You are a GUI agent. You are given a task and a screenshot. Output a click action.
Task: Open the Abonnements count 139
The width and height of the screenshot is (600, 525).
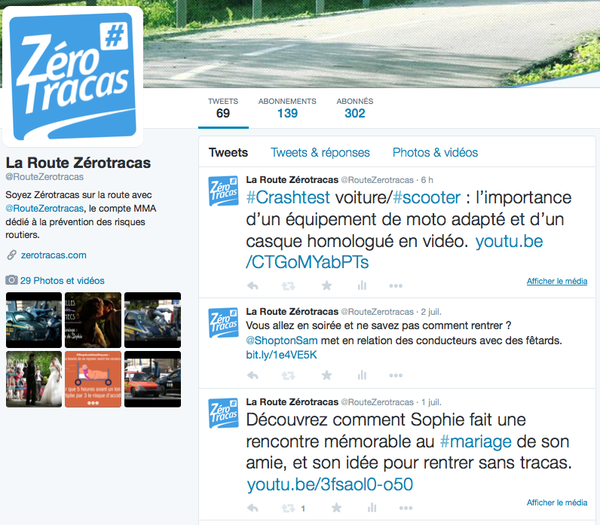287,108
